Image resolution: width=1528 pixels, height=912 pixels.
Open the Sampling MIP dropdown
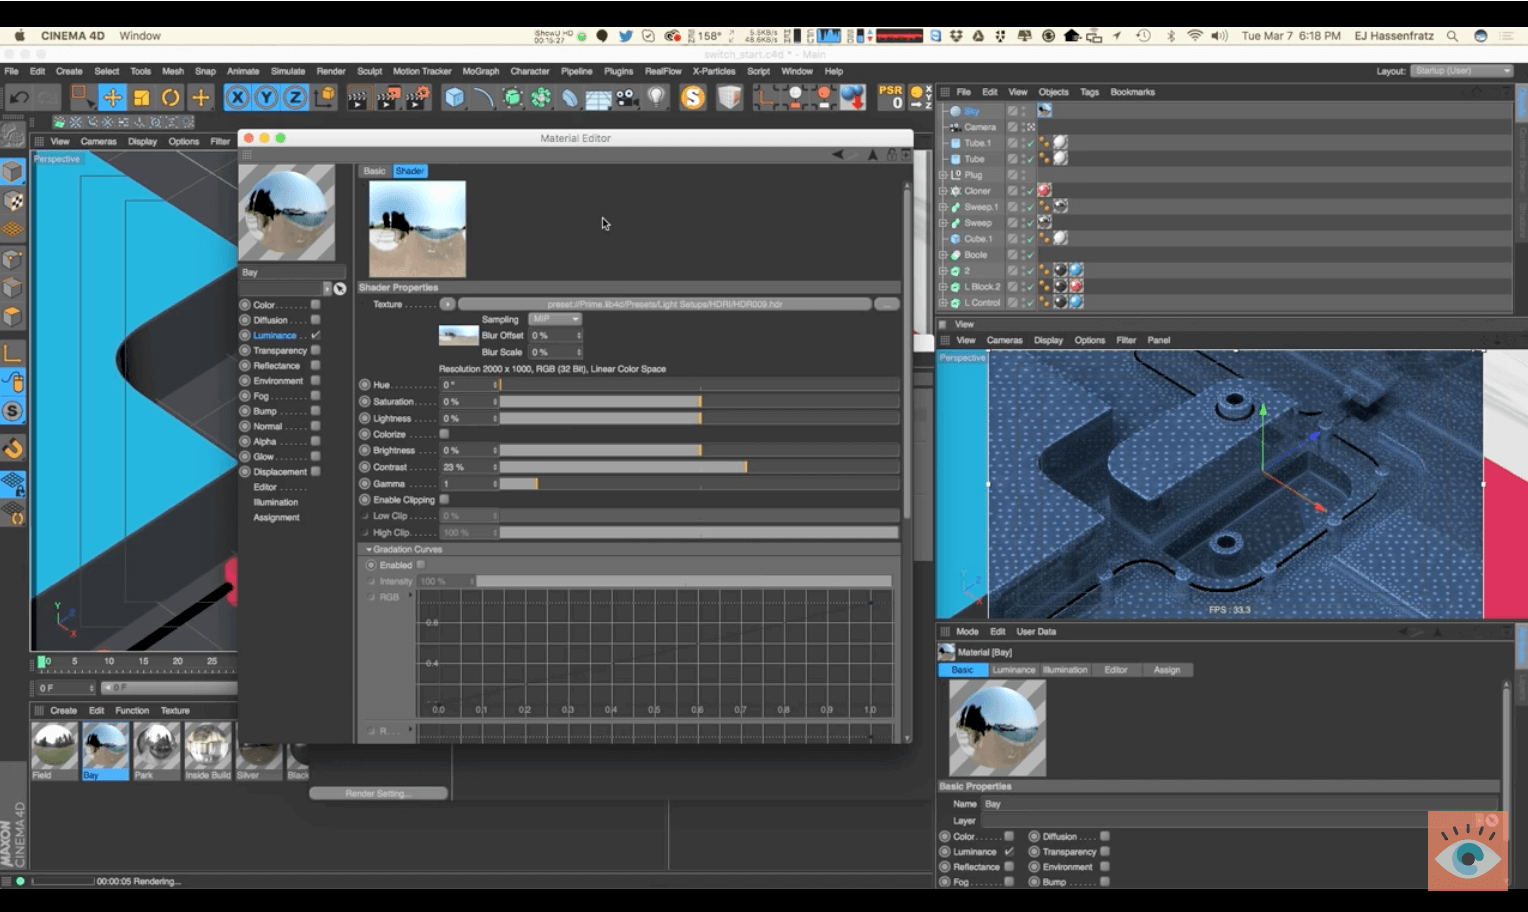point(555,319)
